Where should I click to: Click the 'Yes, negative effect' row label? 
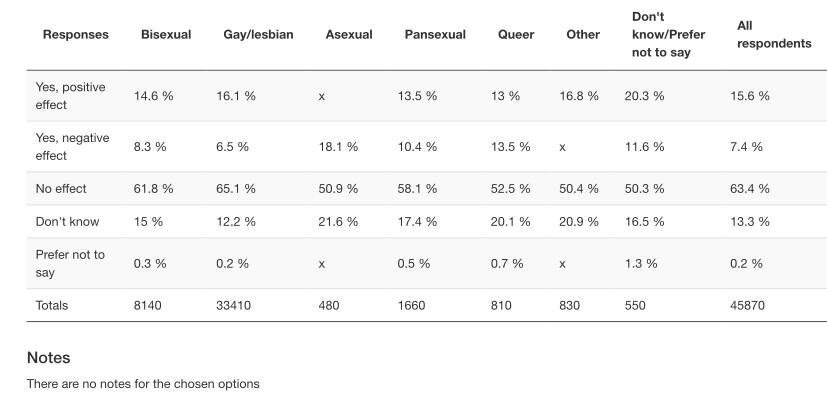[72, 146]
